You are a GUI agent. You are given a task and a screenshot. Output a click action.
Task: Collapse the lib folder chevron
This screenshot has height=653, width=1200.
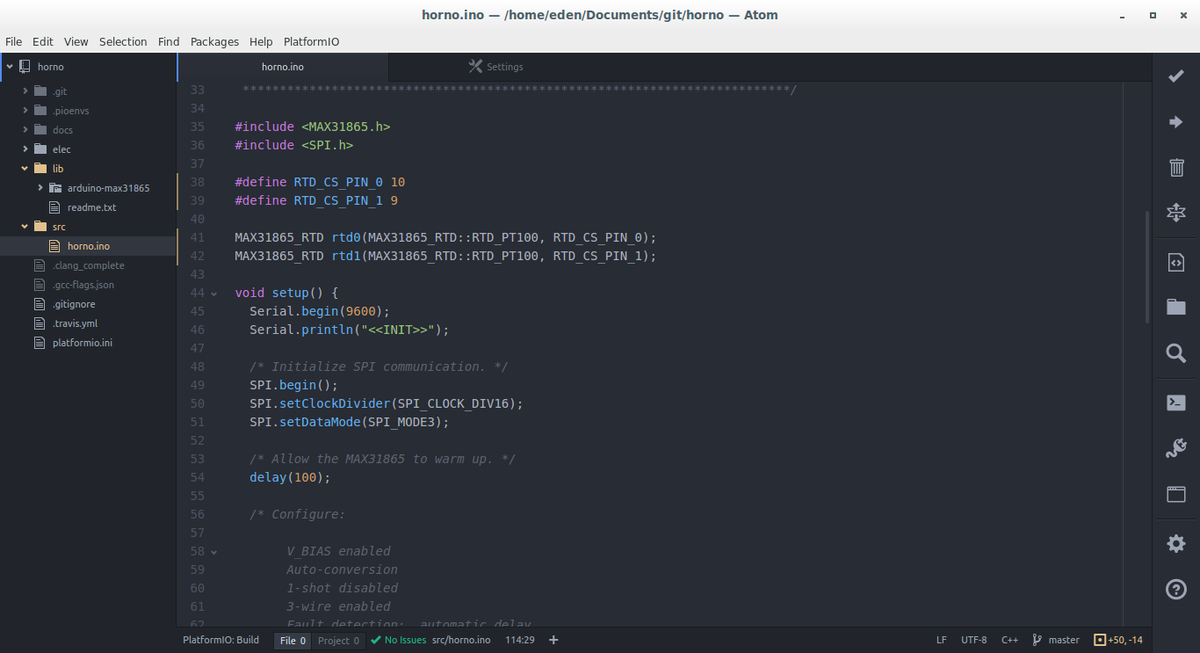point(25,169)
